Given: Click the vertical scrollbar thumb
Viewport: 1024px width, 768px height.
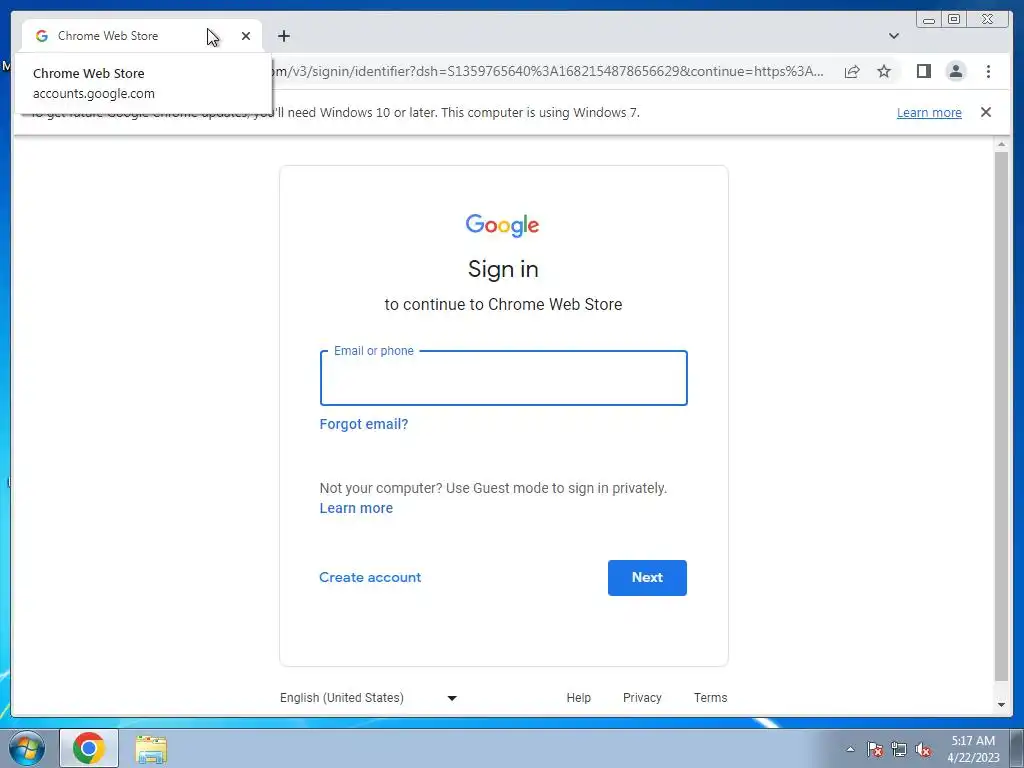Looking at the screenshot, I should pos(1001,417).
